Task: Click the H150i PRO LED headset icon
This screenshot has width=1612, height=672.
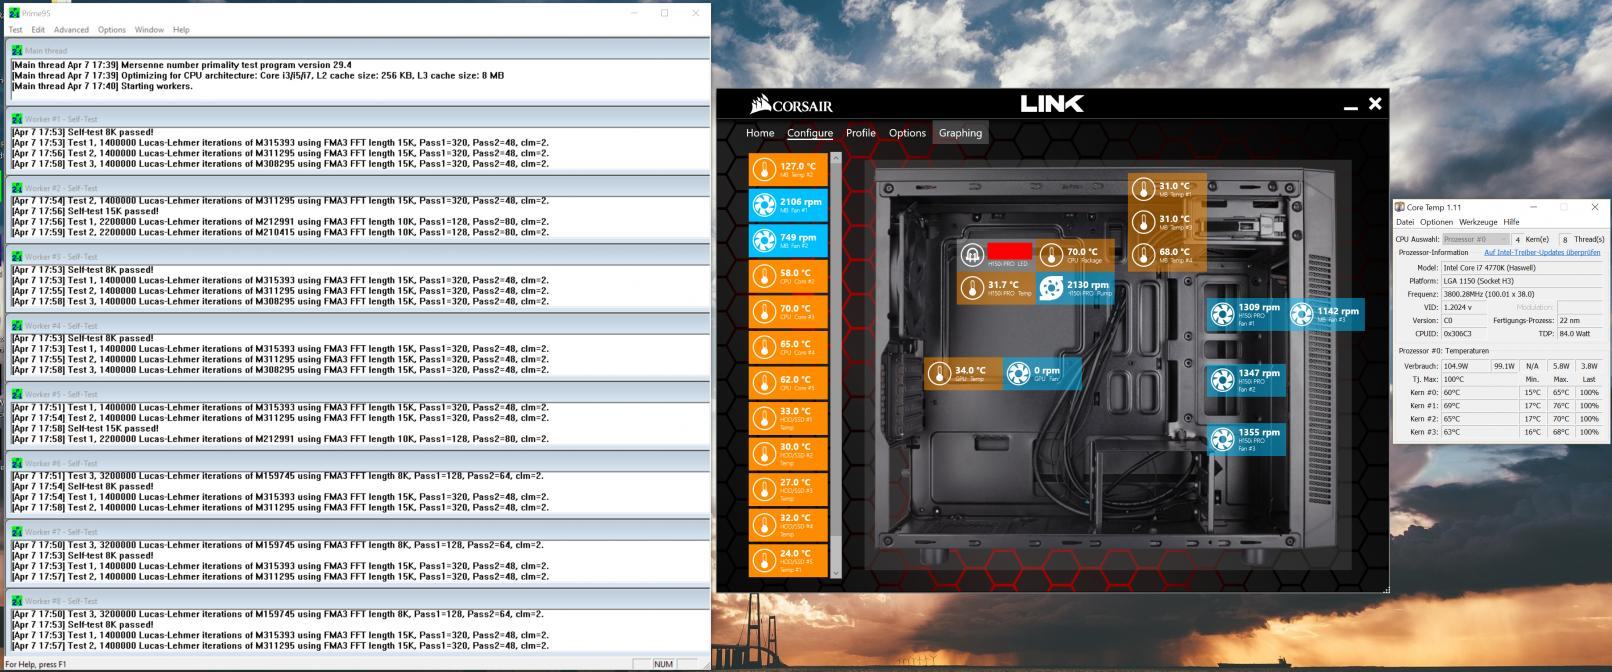Action: click(972, 255)
